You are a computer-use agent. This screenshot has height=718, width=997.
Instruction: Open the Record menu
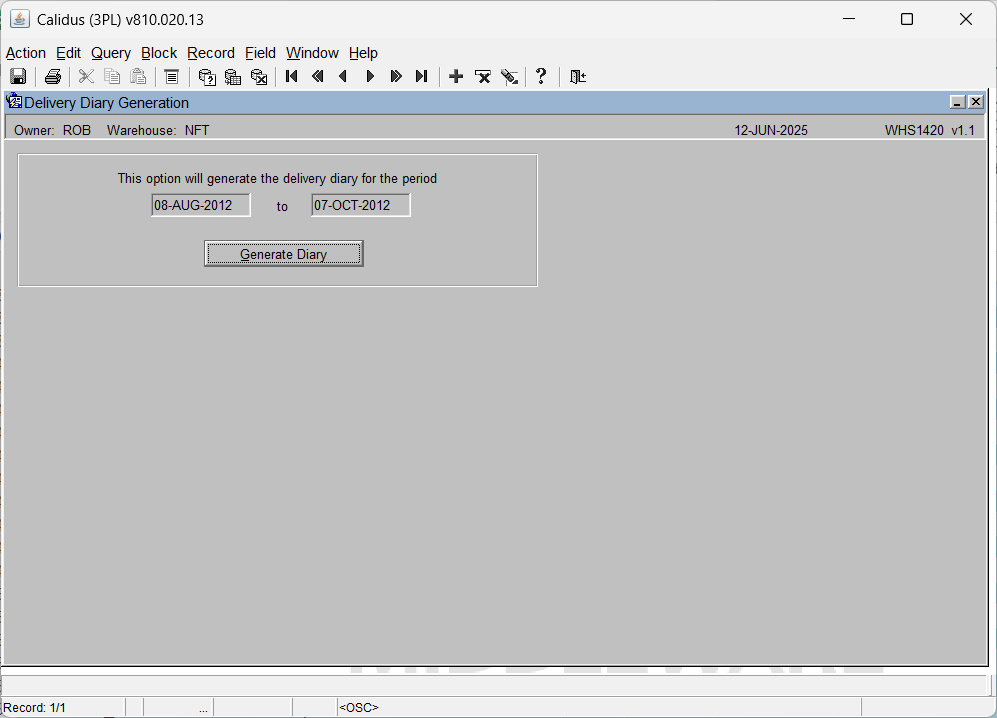pyautogui.click(x=211, y=53)
